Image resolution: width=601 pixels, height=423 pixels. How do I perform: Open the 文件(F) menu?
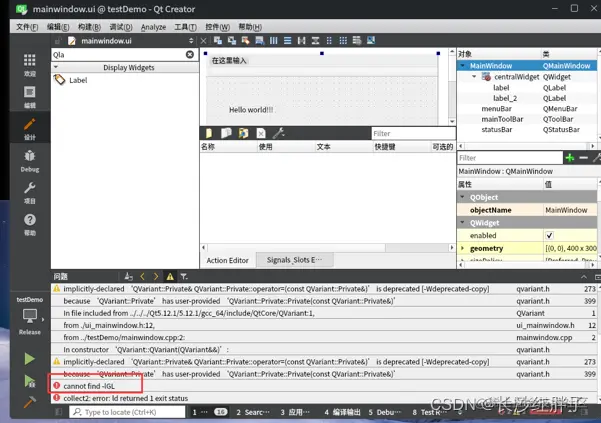[x=27, y=27]
